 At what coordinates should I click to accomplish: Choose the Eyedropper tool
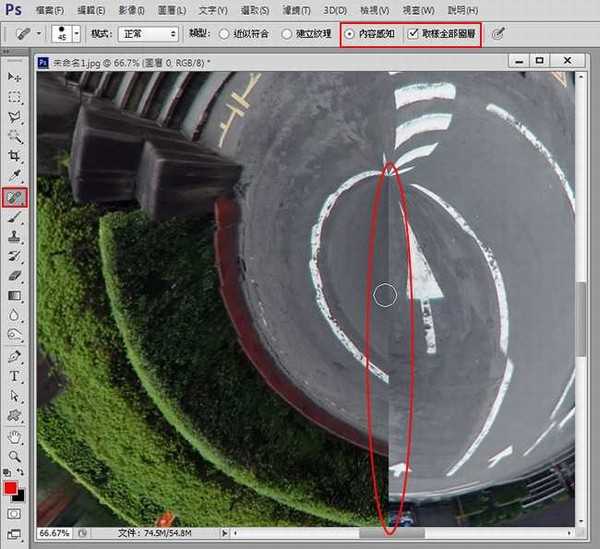pos(15,176)
